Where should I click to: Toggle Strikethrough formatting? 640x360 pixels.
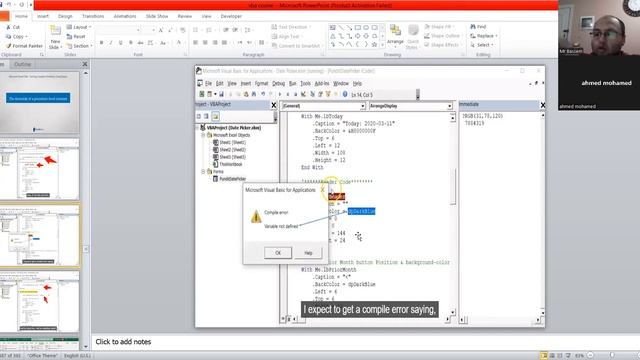coord(140,43)
